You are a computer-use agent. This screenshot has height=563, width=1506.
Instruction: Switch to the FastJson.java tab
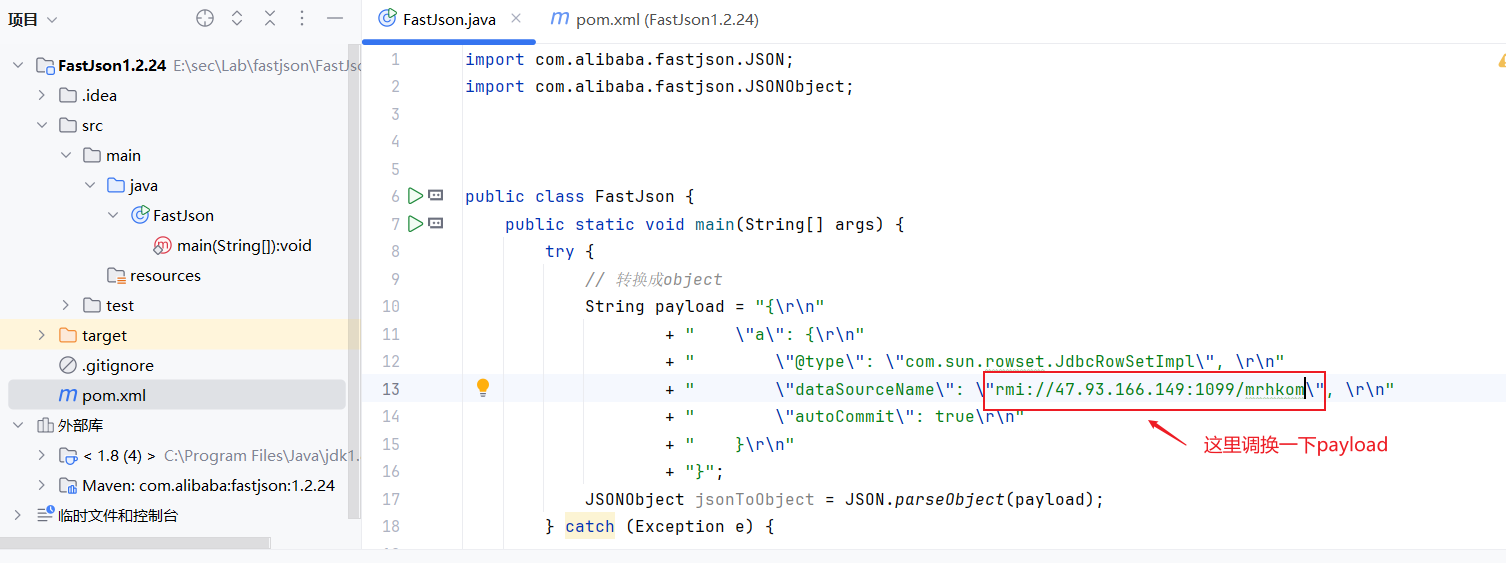pos(449,19)
